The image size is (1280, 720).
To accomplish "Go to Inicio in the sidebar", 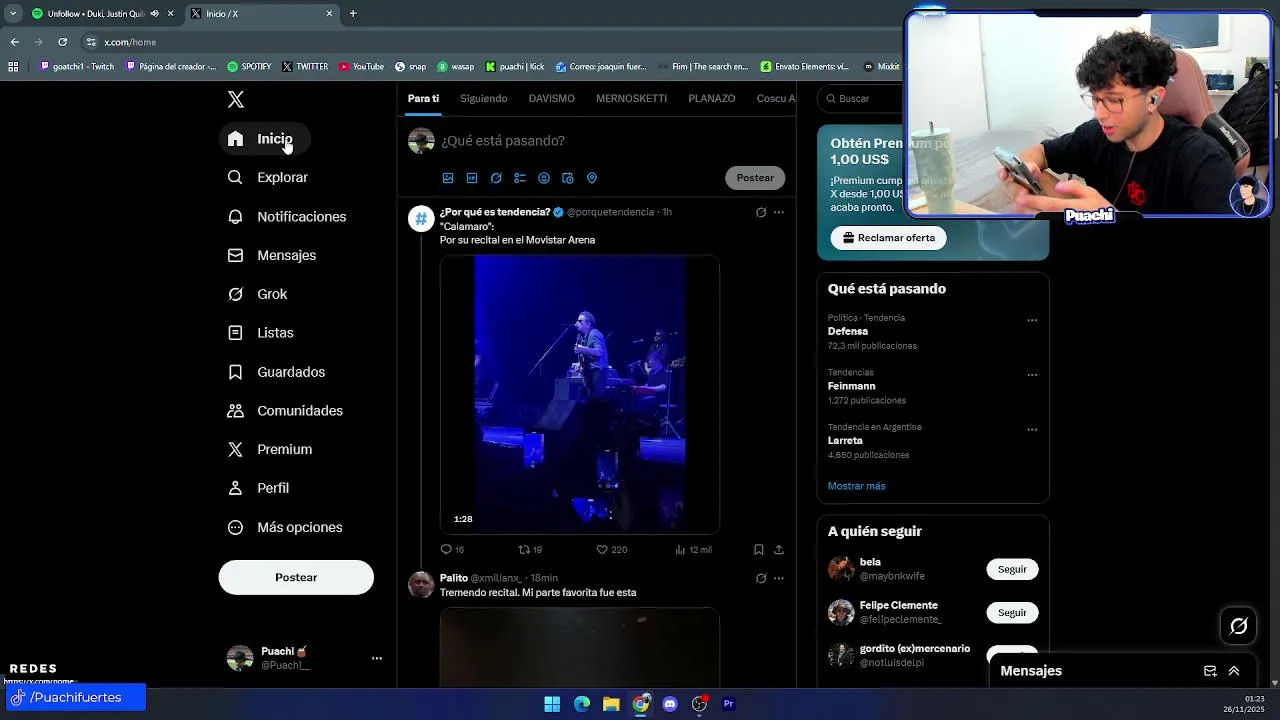I will (264, 139).
